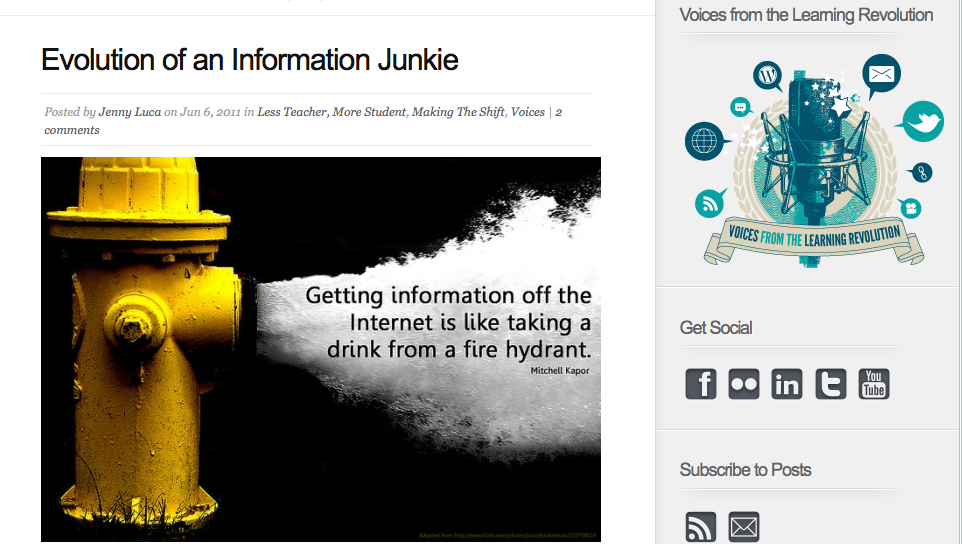Click the yellow fire hydrant post image

pos(320,349)
